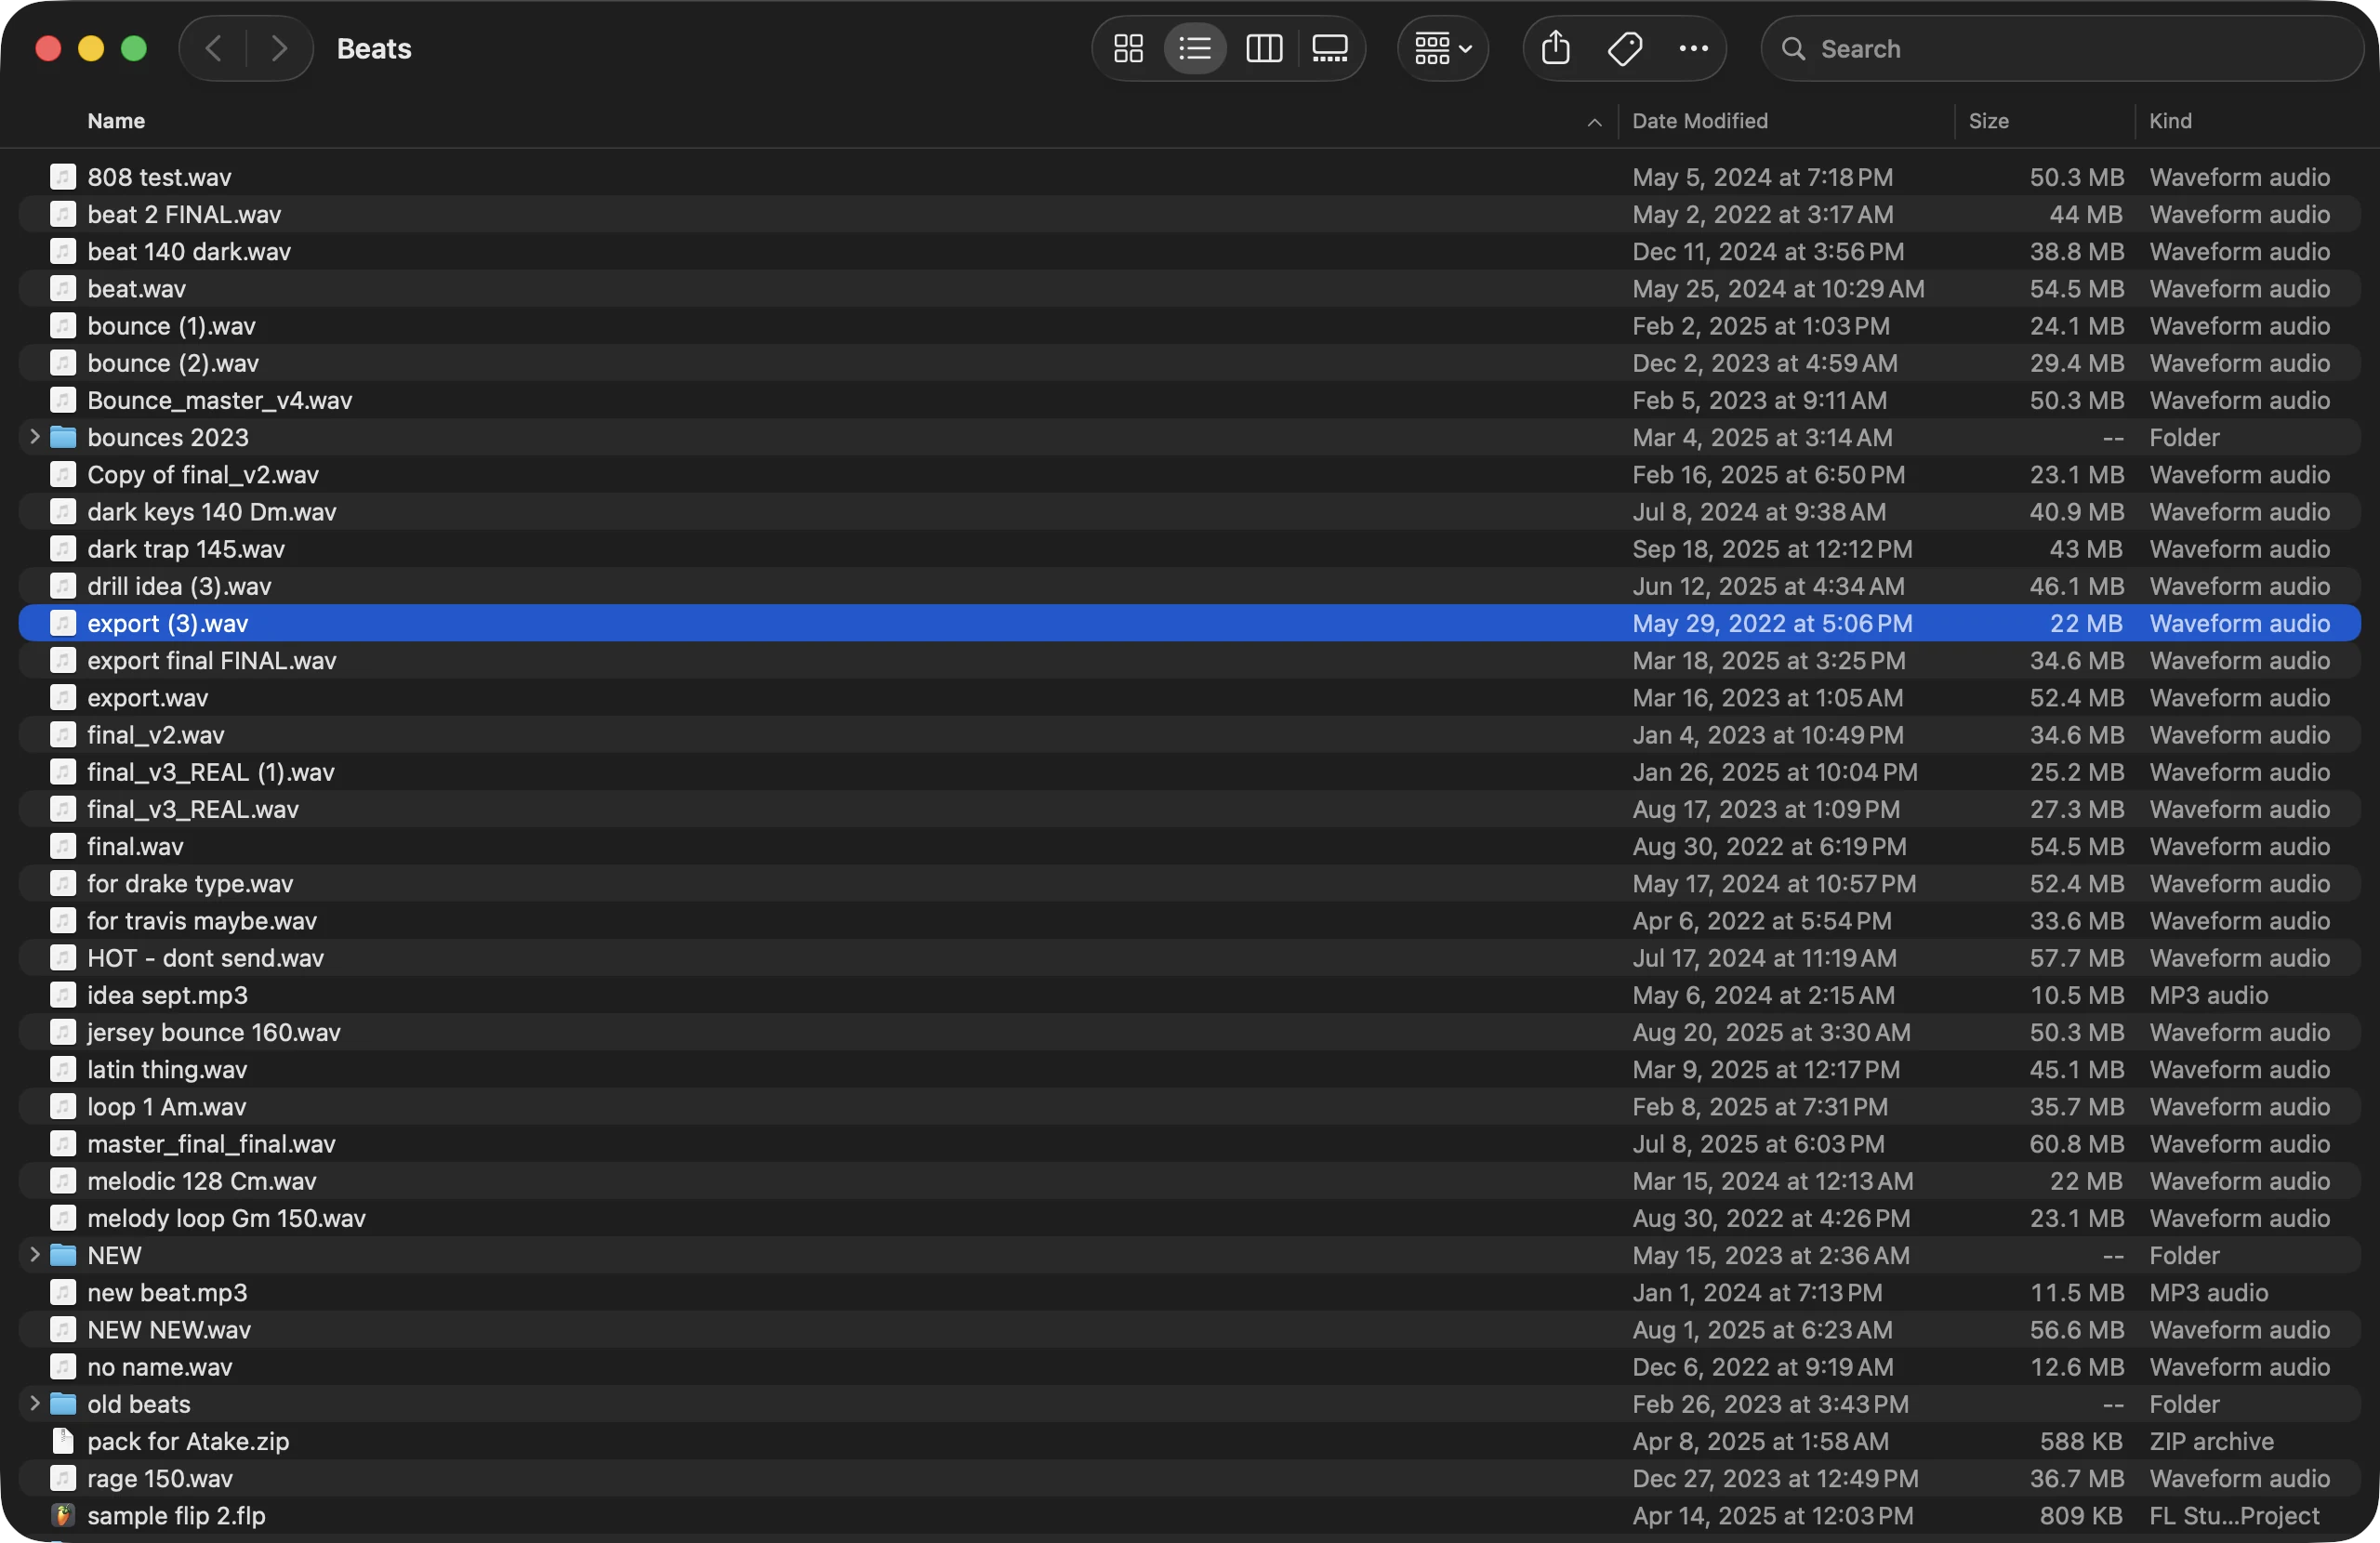Expand the bounces 2023 folder
The height and width of the screenshot is (1543, 2380).
[x=34, y=437]
